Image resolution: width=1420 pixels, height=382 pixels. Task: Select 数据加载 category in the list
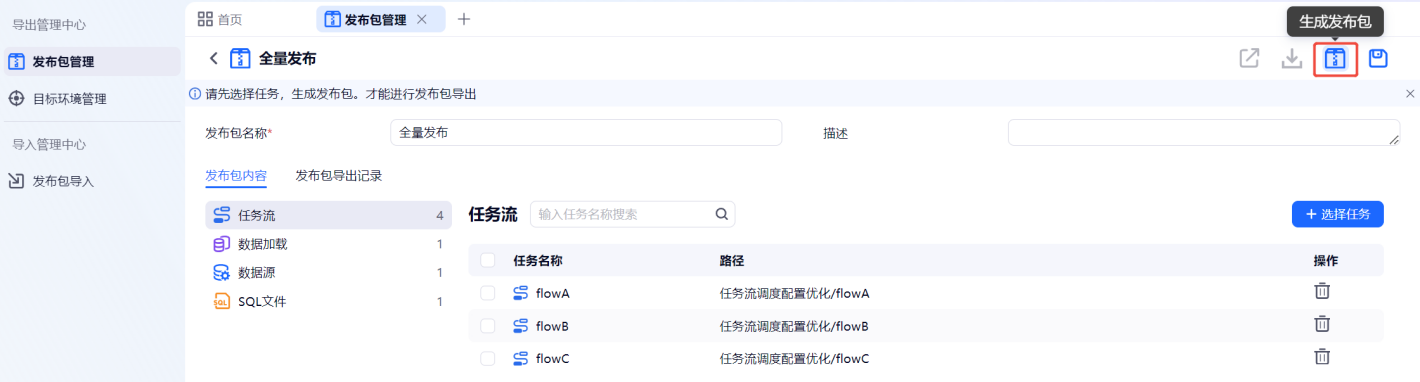pos(328,244)
